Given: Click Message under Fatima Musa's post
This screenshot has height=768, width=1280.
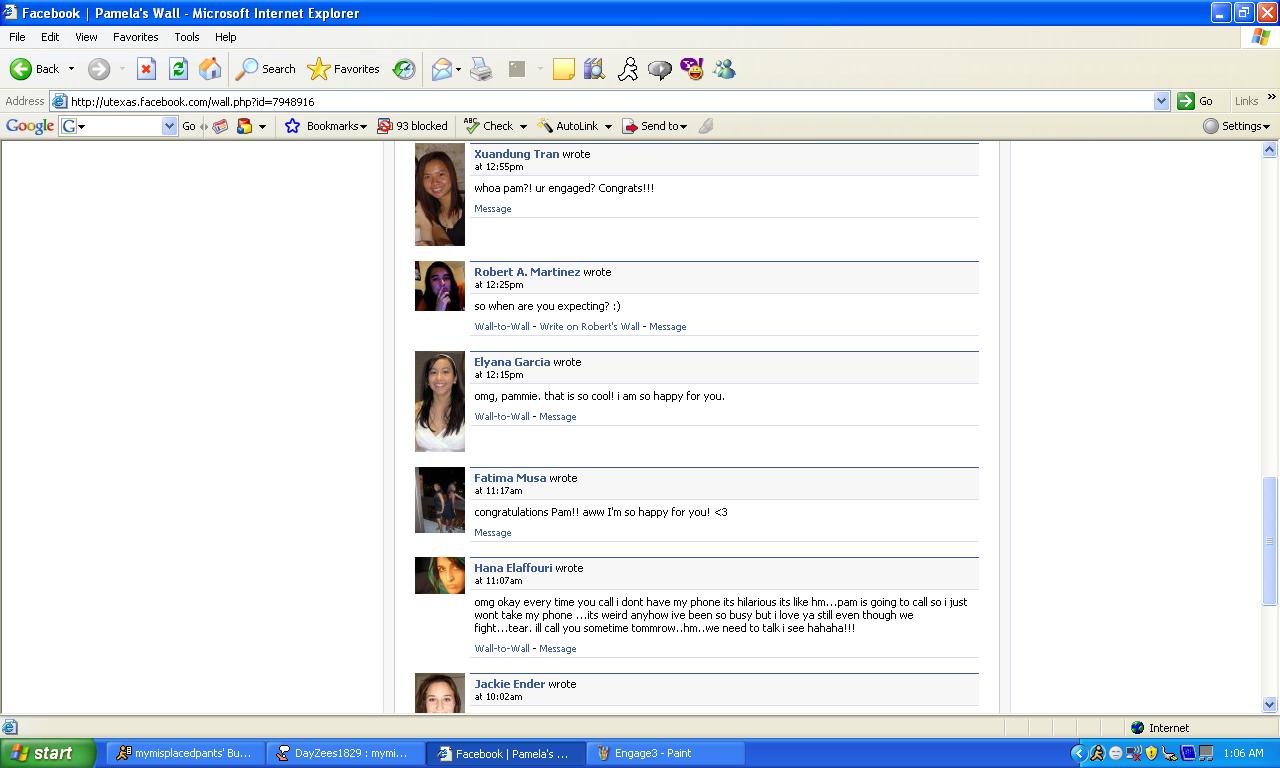Looking at the screenshot, I should (493, 533).
